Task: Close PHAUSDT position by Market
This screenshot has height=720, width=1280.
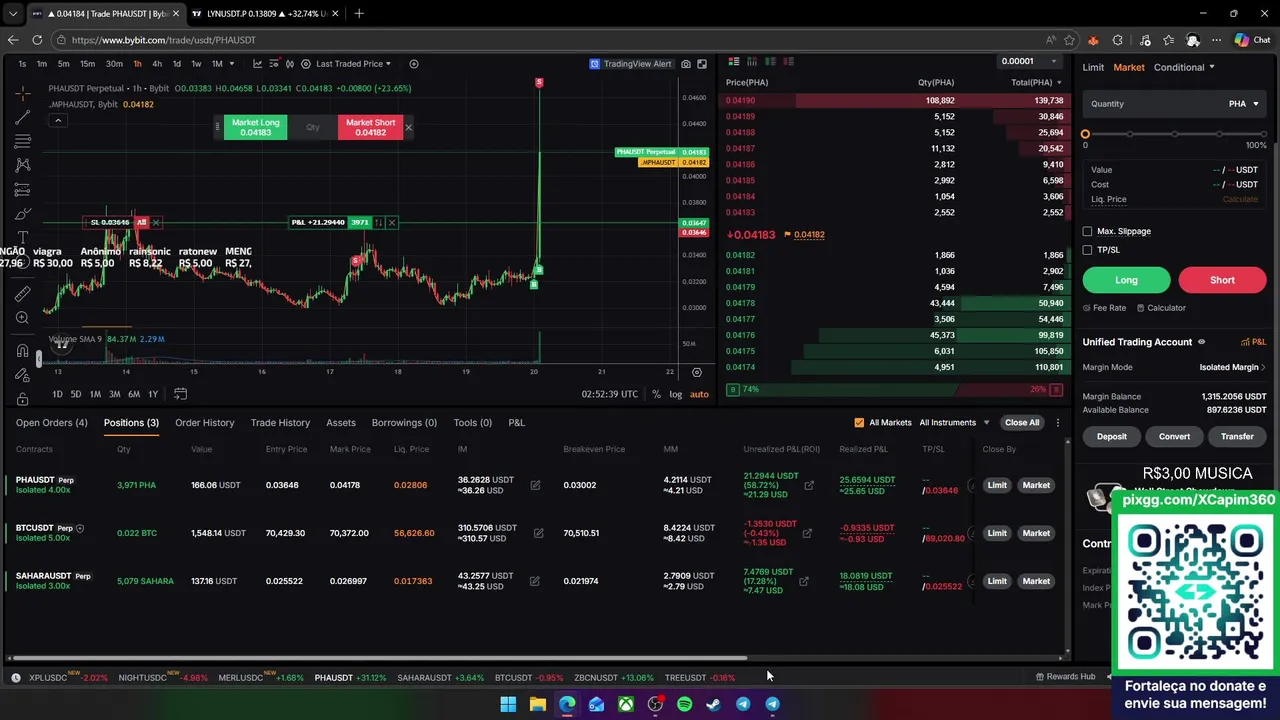Action: click(x=1036, y=485)
